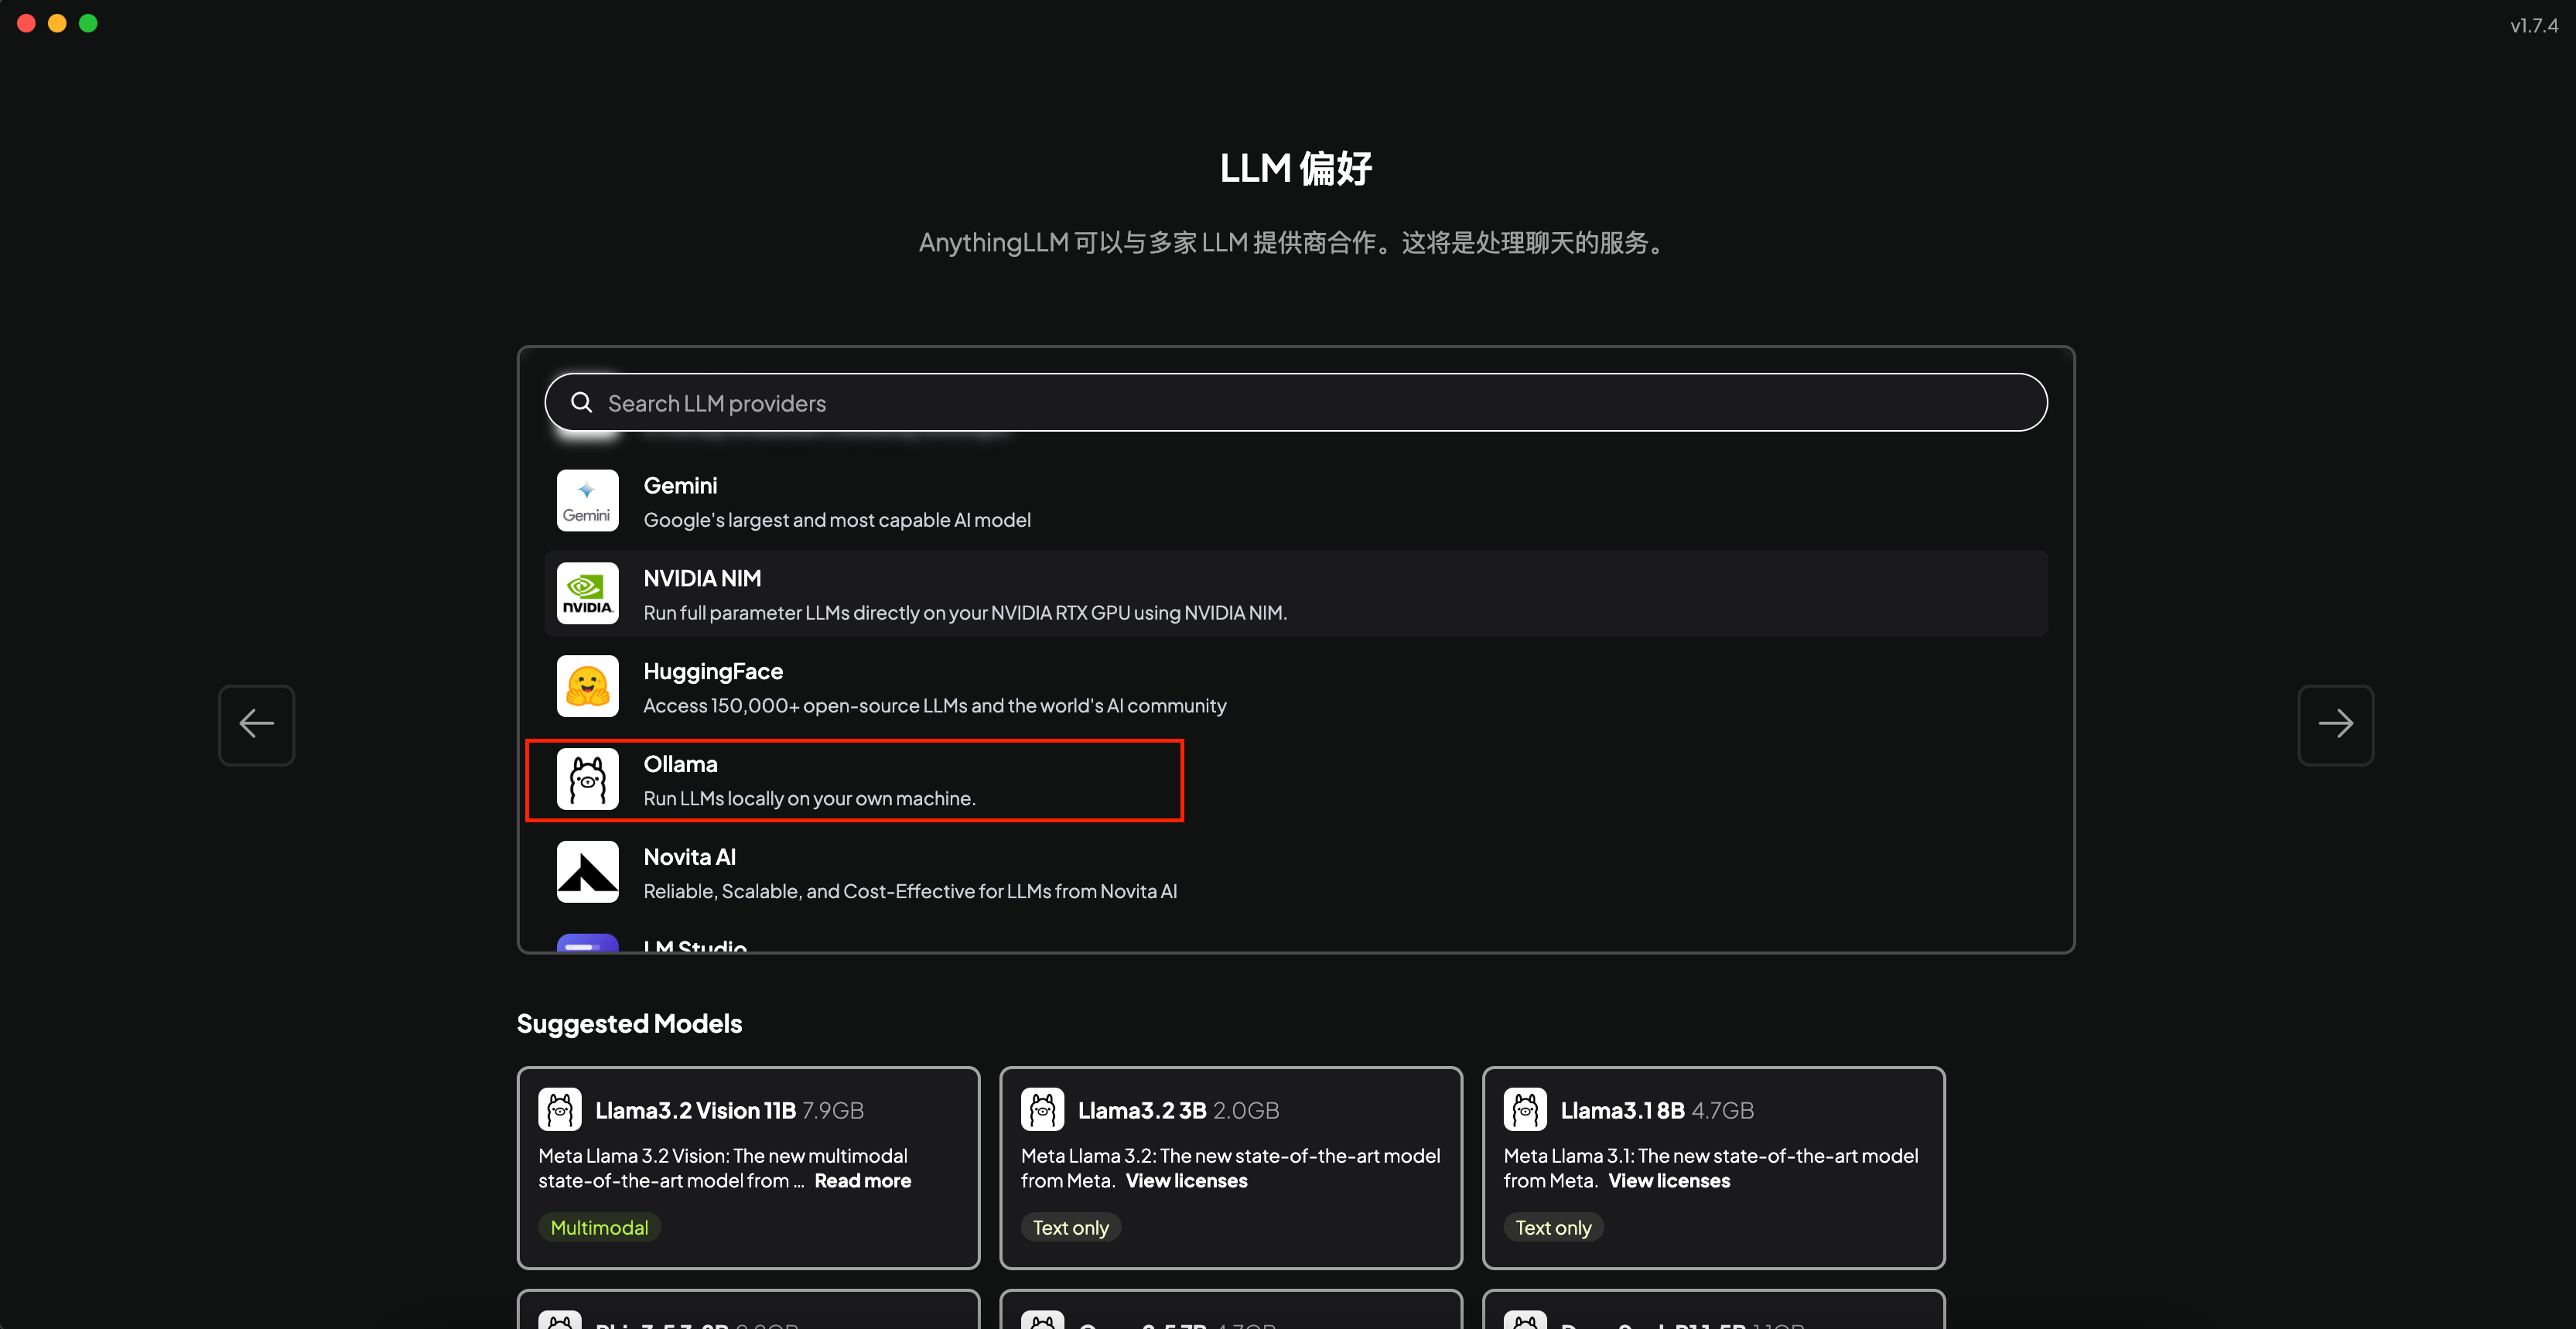
Task: Click llama icon on Llama3.2 3B card
Action: pyautogui.click(x=1042, y=1110)
